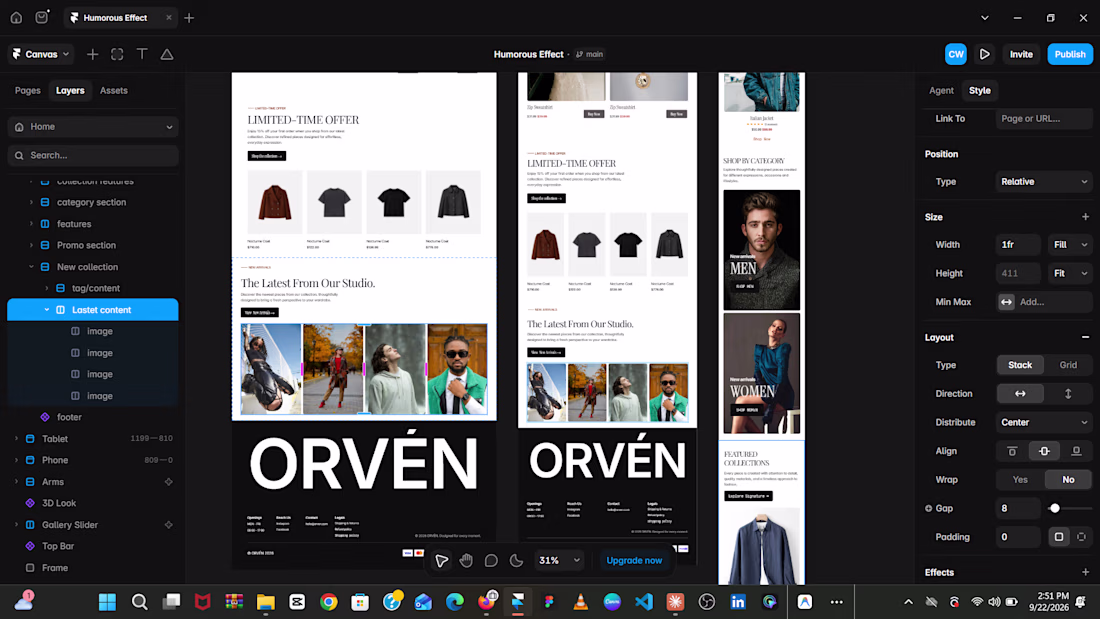This screenshot has width=1100, height=619.
Task: Open VLC media player from the taskbar
Action: pos(581,601)
